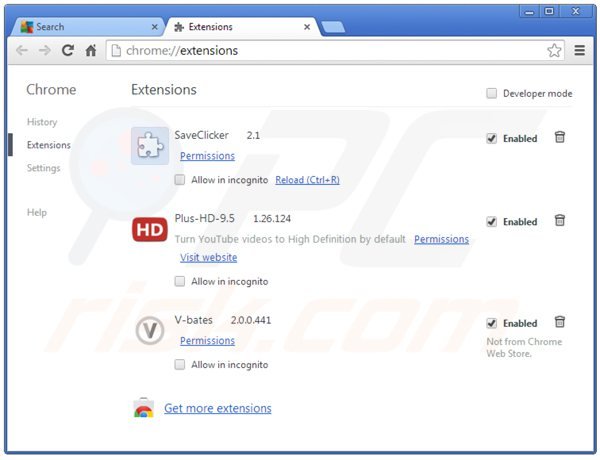The image size is (600, 460).
Task: View V-bates Permissions link
Action: point(207,341)
